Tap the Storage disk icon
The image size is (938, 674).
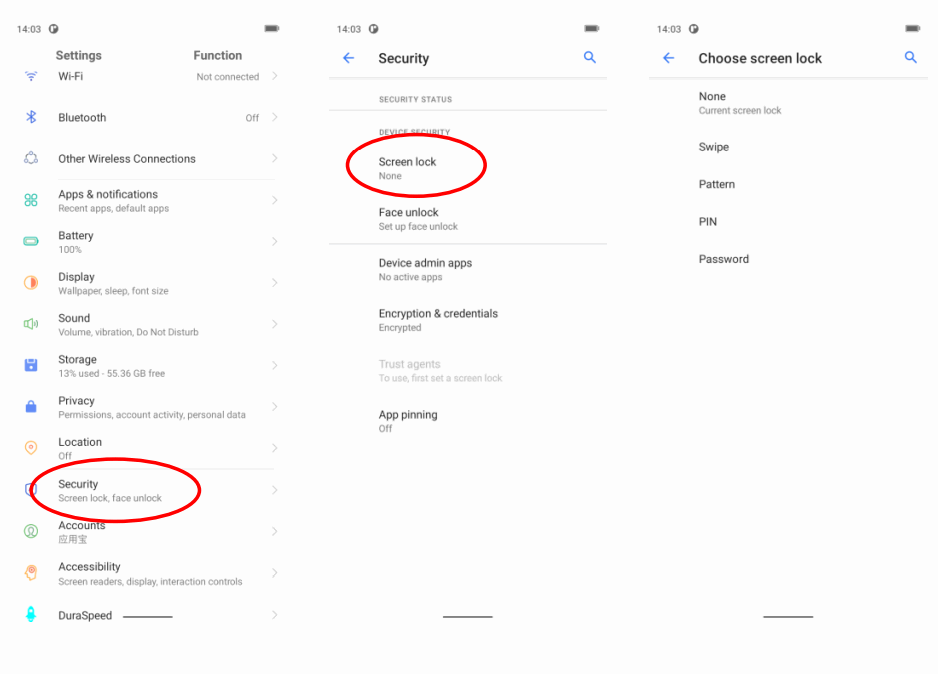pyautogui.click(x=31, y=365)
